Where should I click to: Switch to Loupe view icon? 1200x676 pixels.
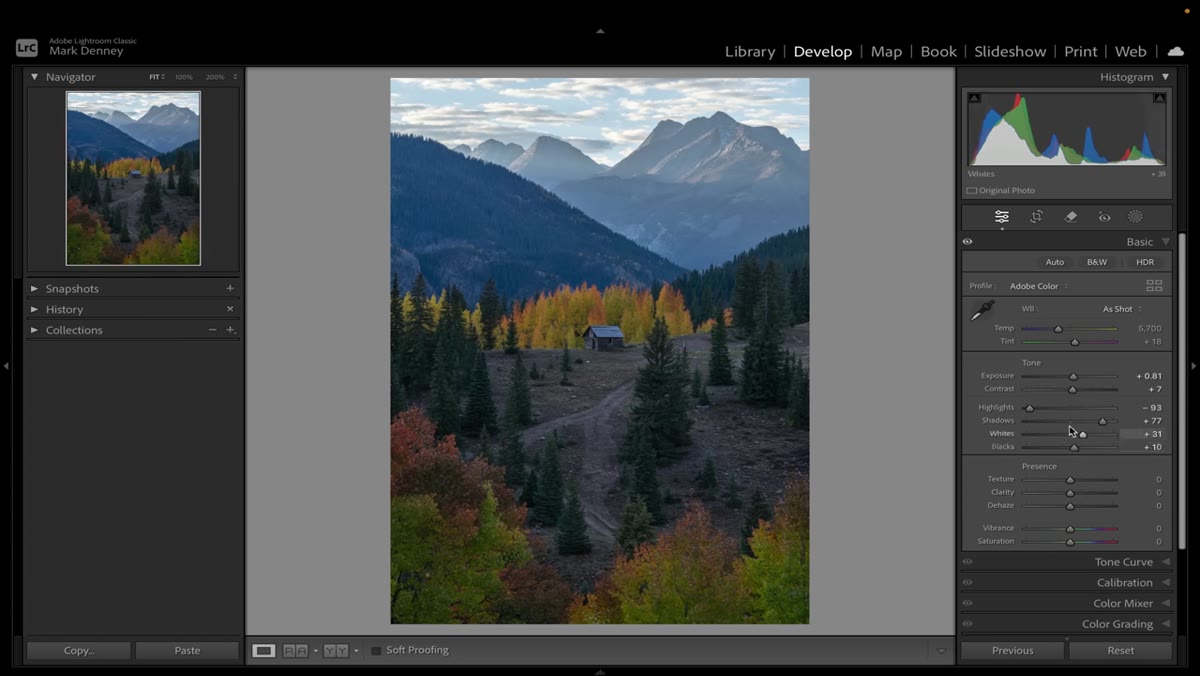tap(263, 650)
